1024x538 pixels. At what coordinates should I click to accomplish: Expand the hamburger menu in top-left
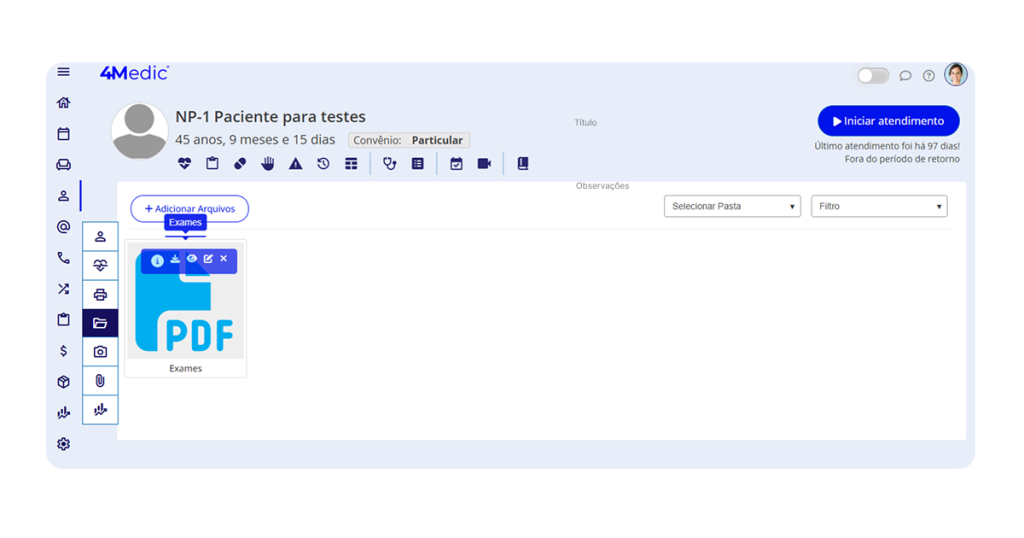[x=64, y=72]
